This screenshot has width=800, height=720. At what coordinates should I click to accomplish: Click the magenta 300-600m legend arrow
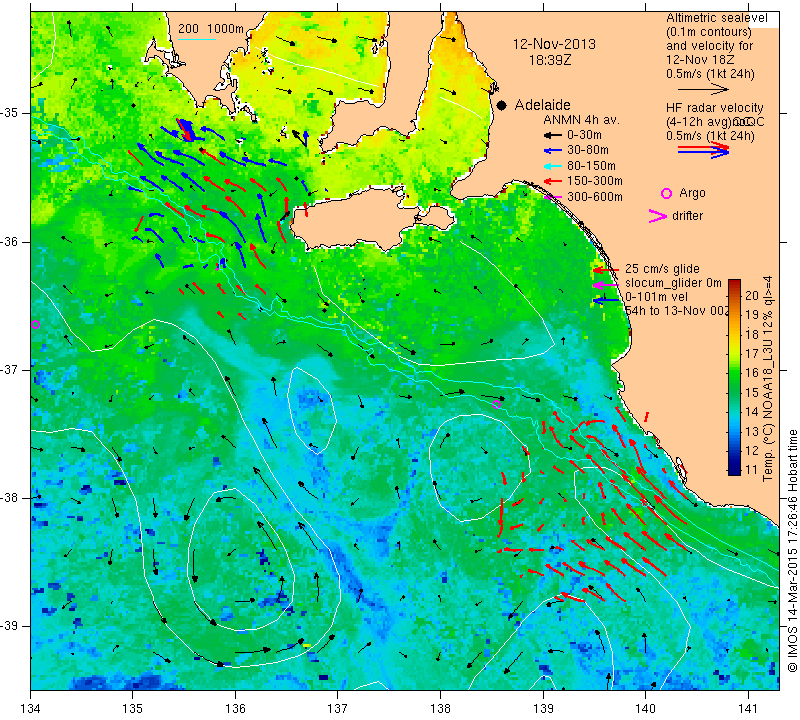(552, 197)
